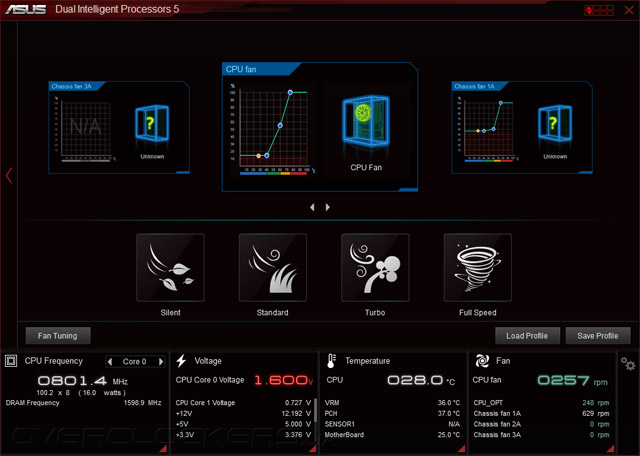Expand the red side panel chevron
The width and height of the screenshot is (640, 456).
(x=9, y=176)
